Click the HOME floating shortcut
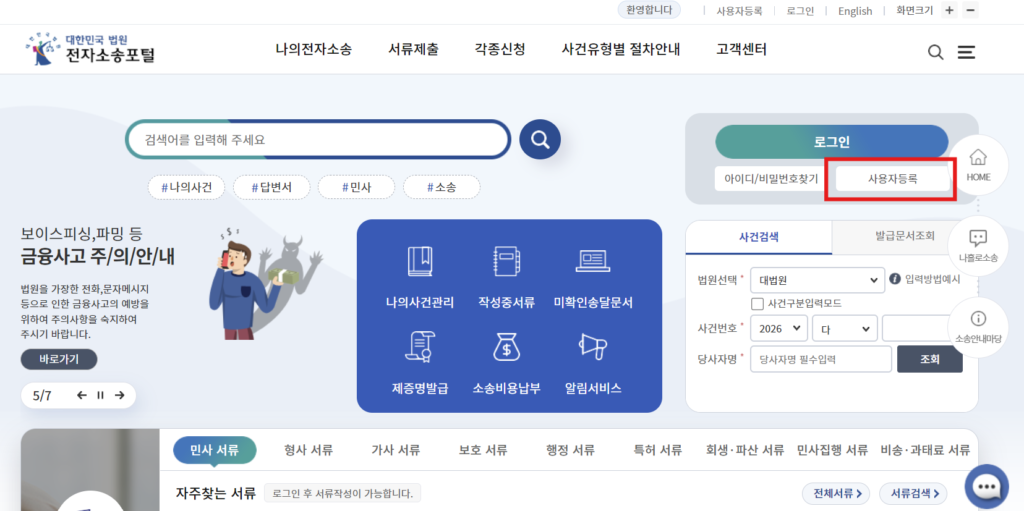Viewport: 1024px width, 511px height. click(978, 164)
